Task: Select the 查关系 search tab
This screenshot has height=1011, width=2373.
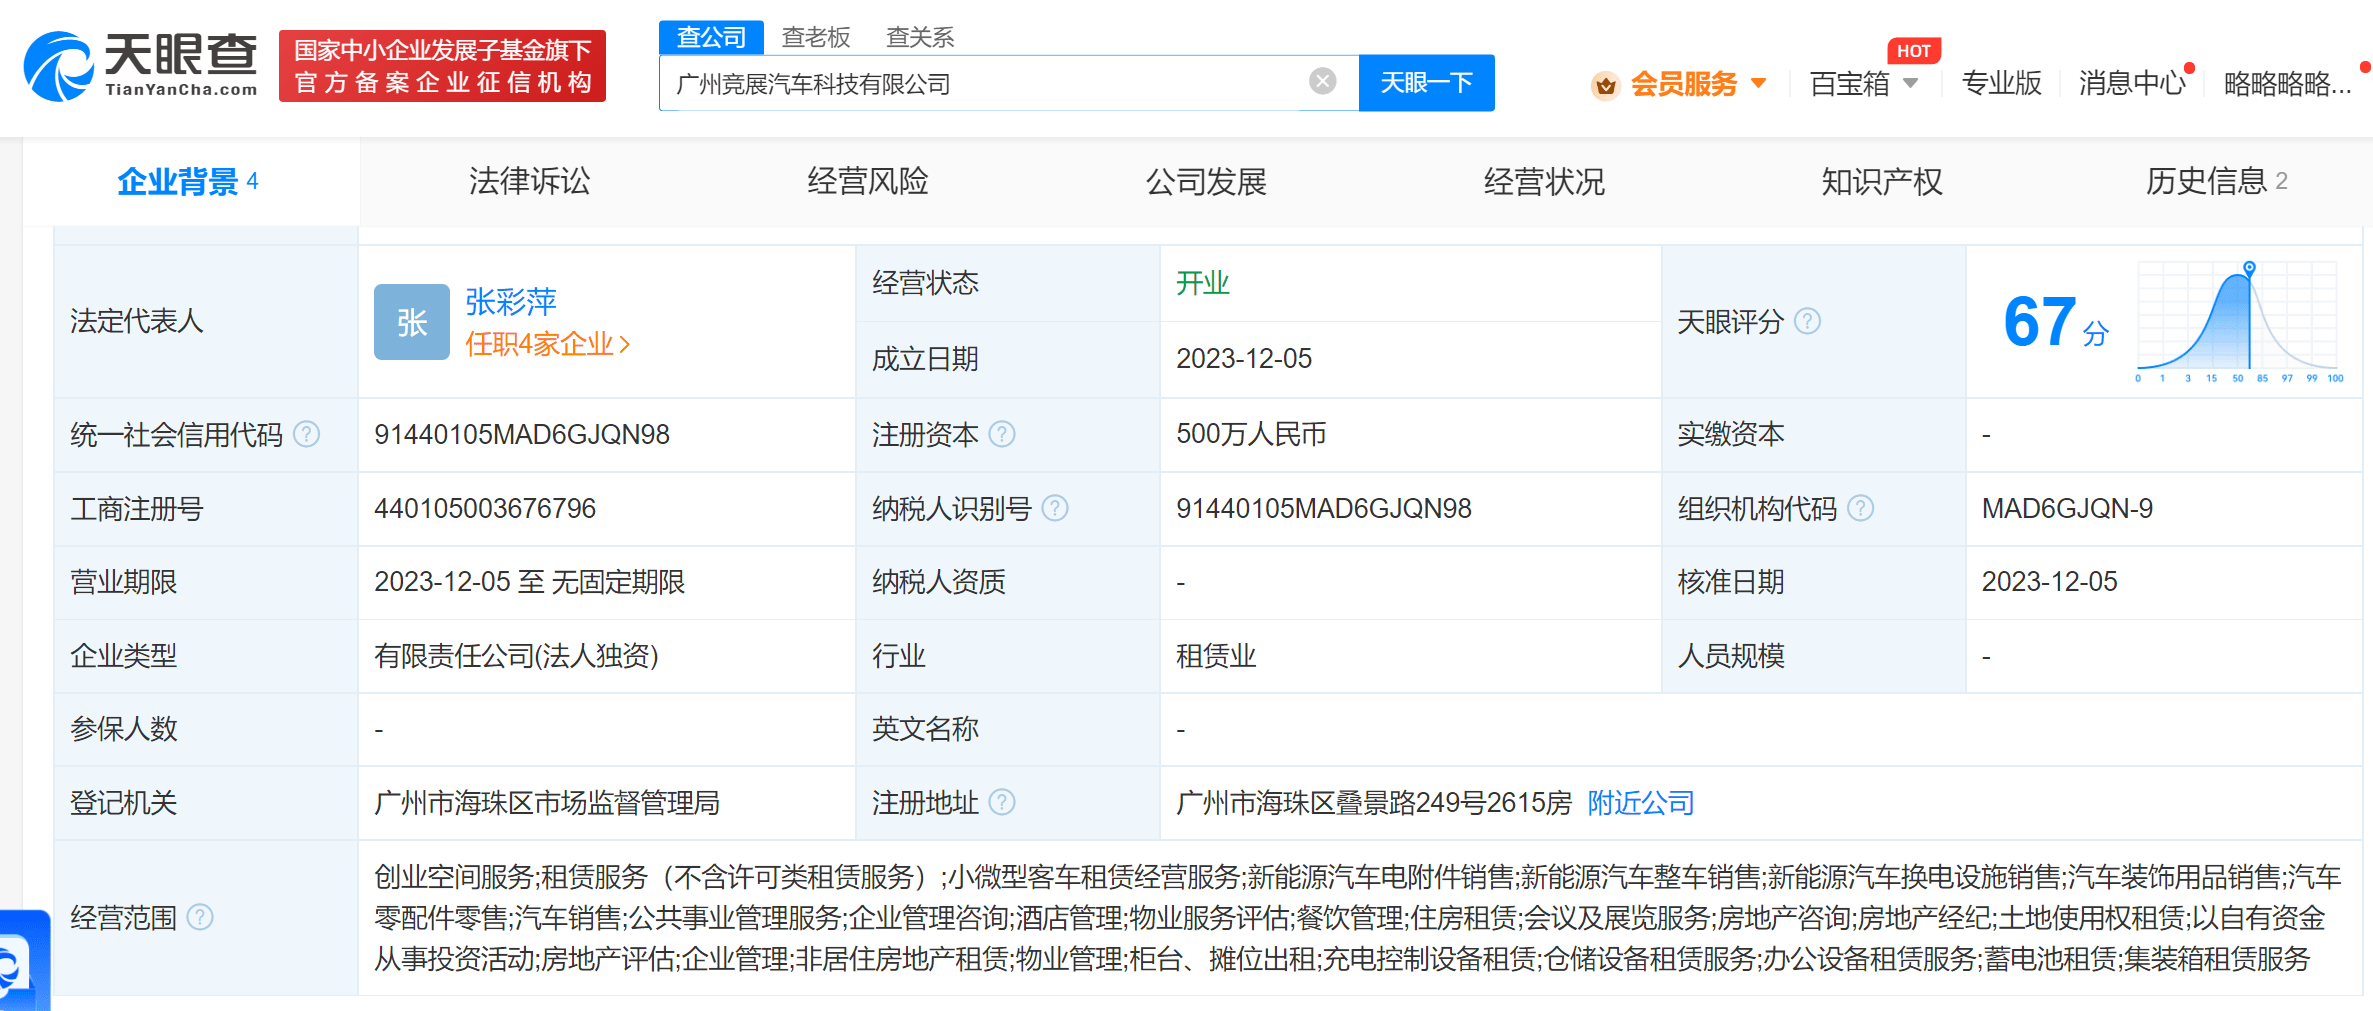Action: point(920,37)
